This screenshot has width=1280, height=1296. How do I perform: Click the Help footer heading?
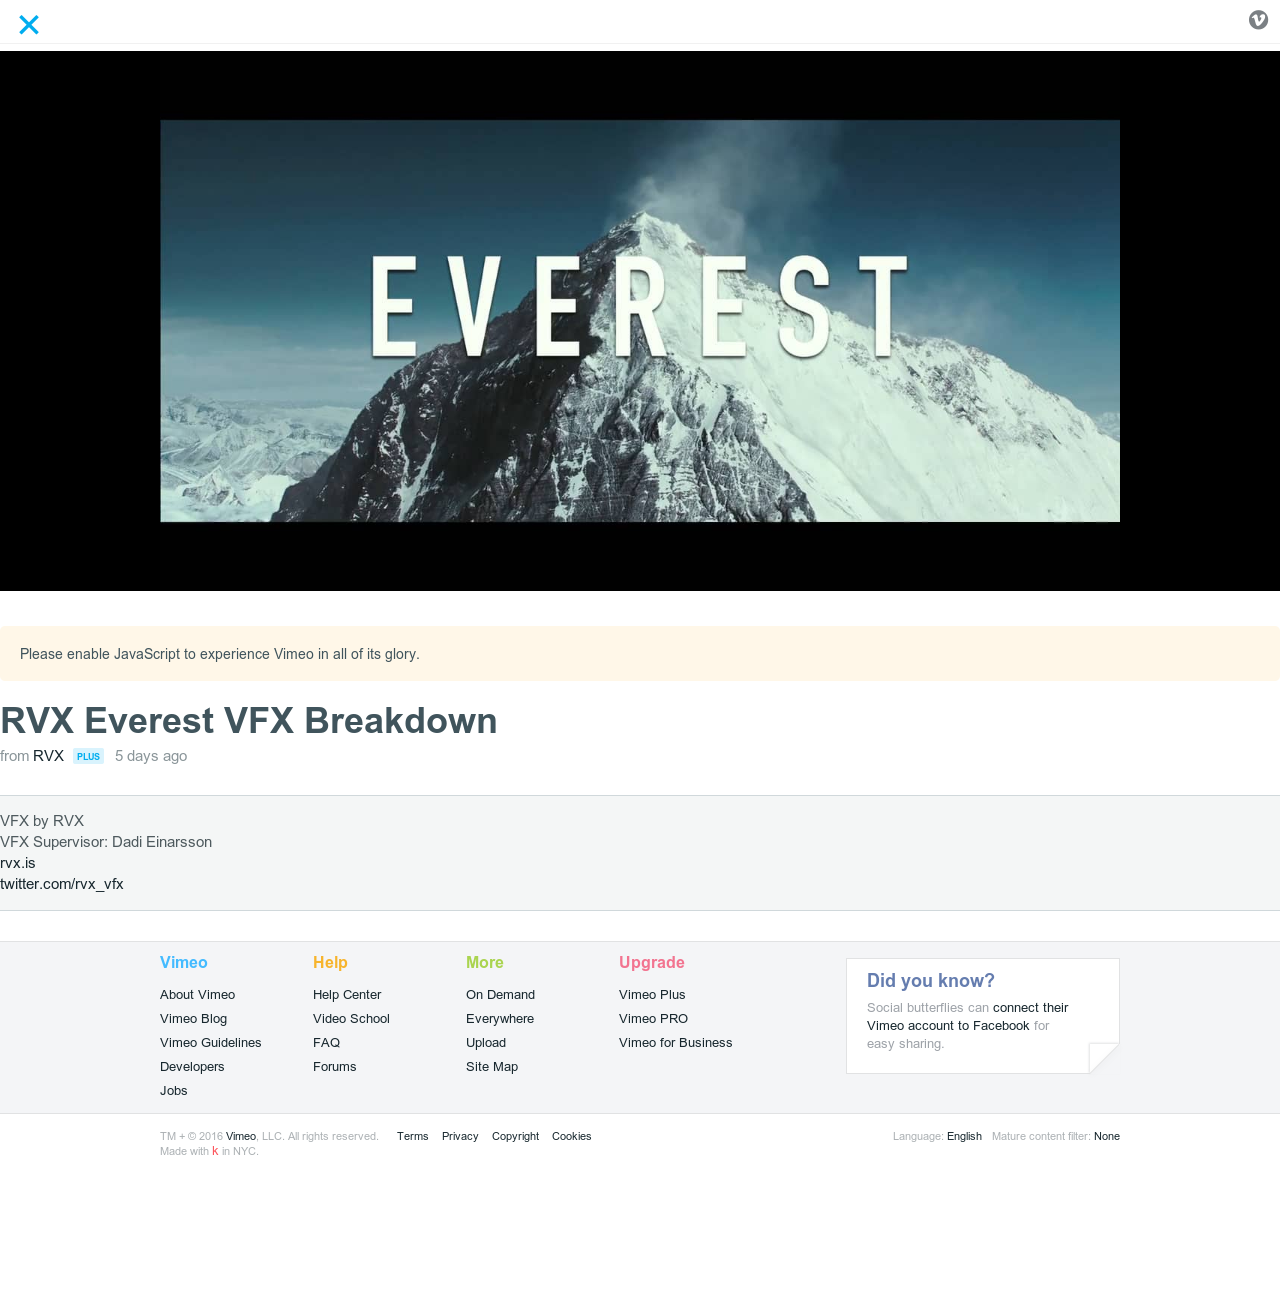click(330, 962)
